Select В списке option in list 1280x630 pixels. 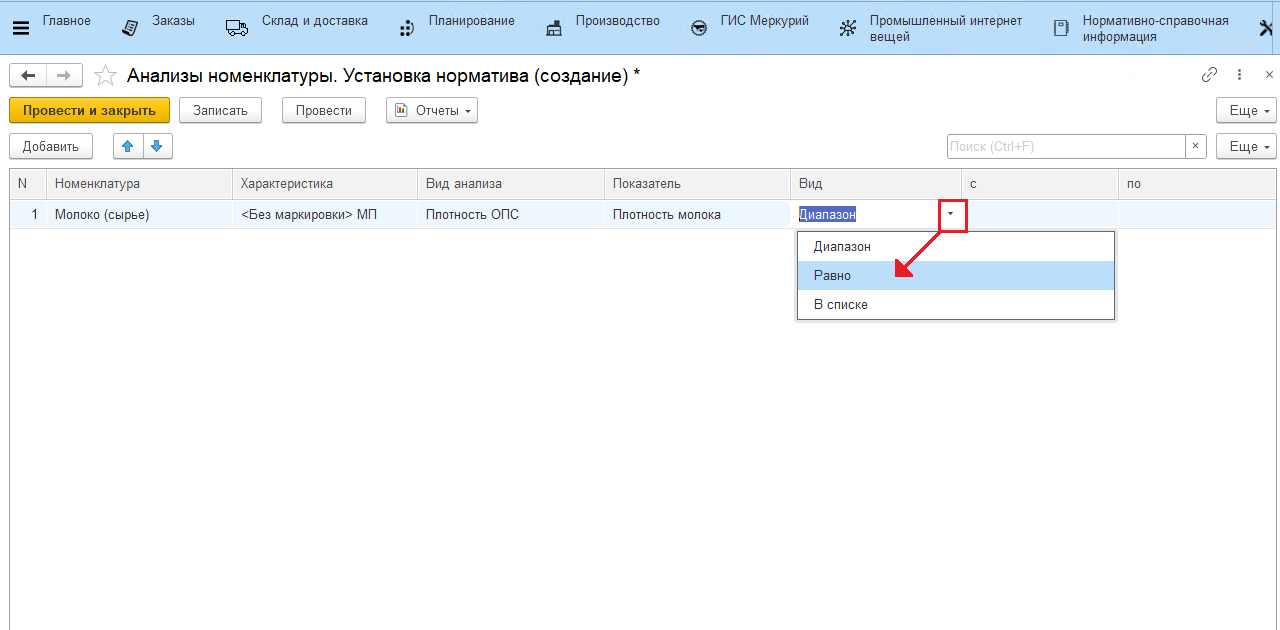point(840,304)
